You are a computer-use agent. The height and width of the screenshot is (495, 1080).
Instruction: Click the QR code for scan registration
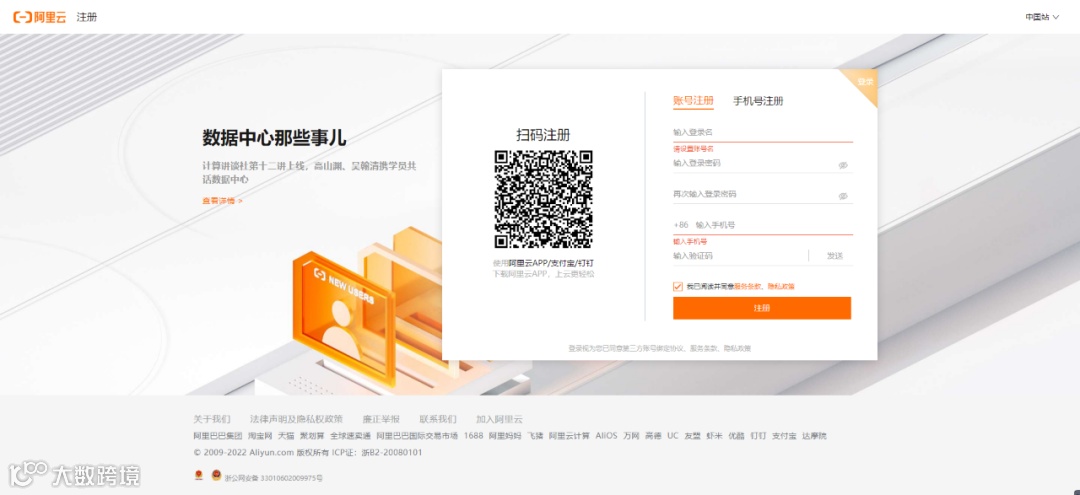pyautogui.click(x=543, y=199)
